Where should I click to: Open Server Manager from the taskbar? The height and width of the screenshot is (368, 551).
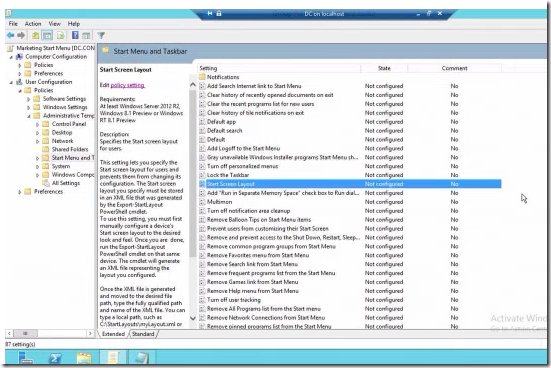click(x=26, y=357)
